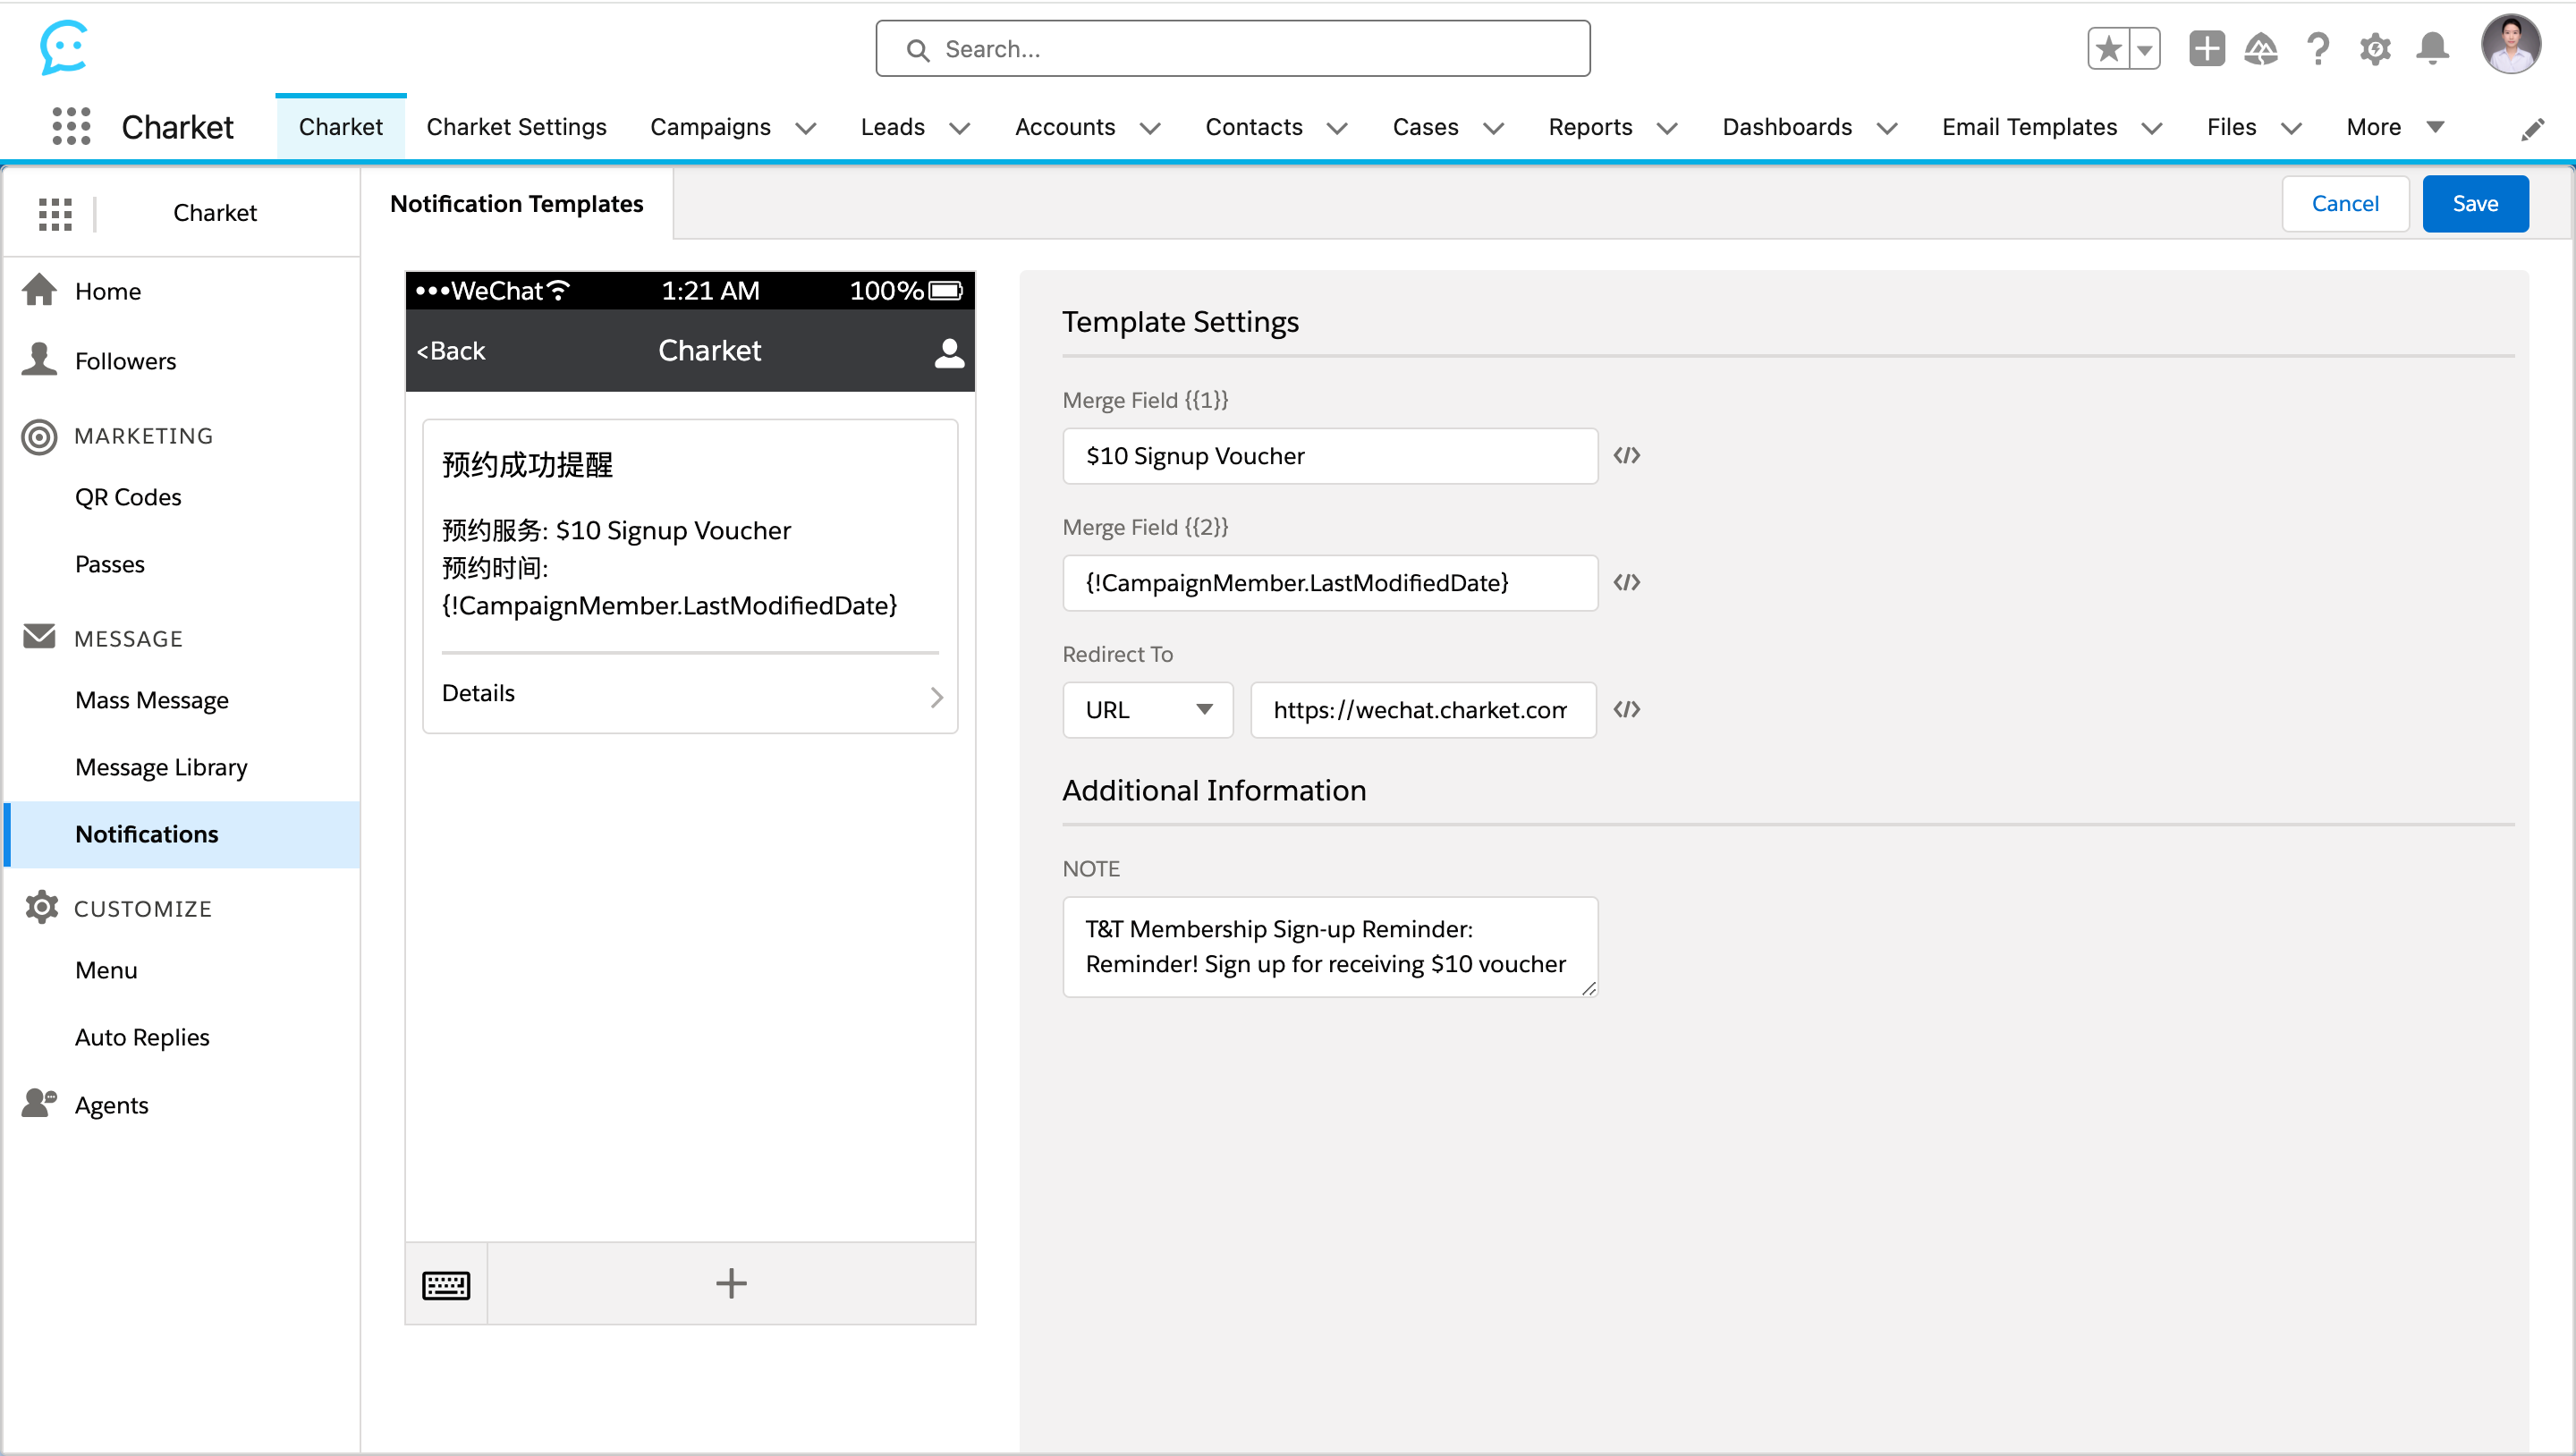Viewport: 2576px width, 1456px height.
Task: Click the Message envelope icon
Action: [x=39, y=637]
